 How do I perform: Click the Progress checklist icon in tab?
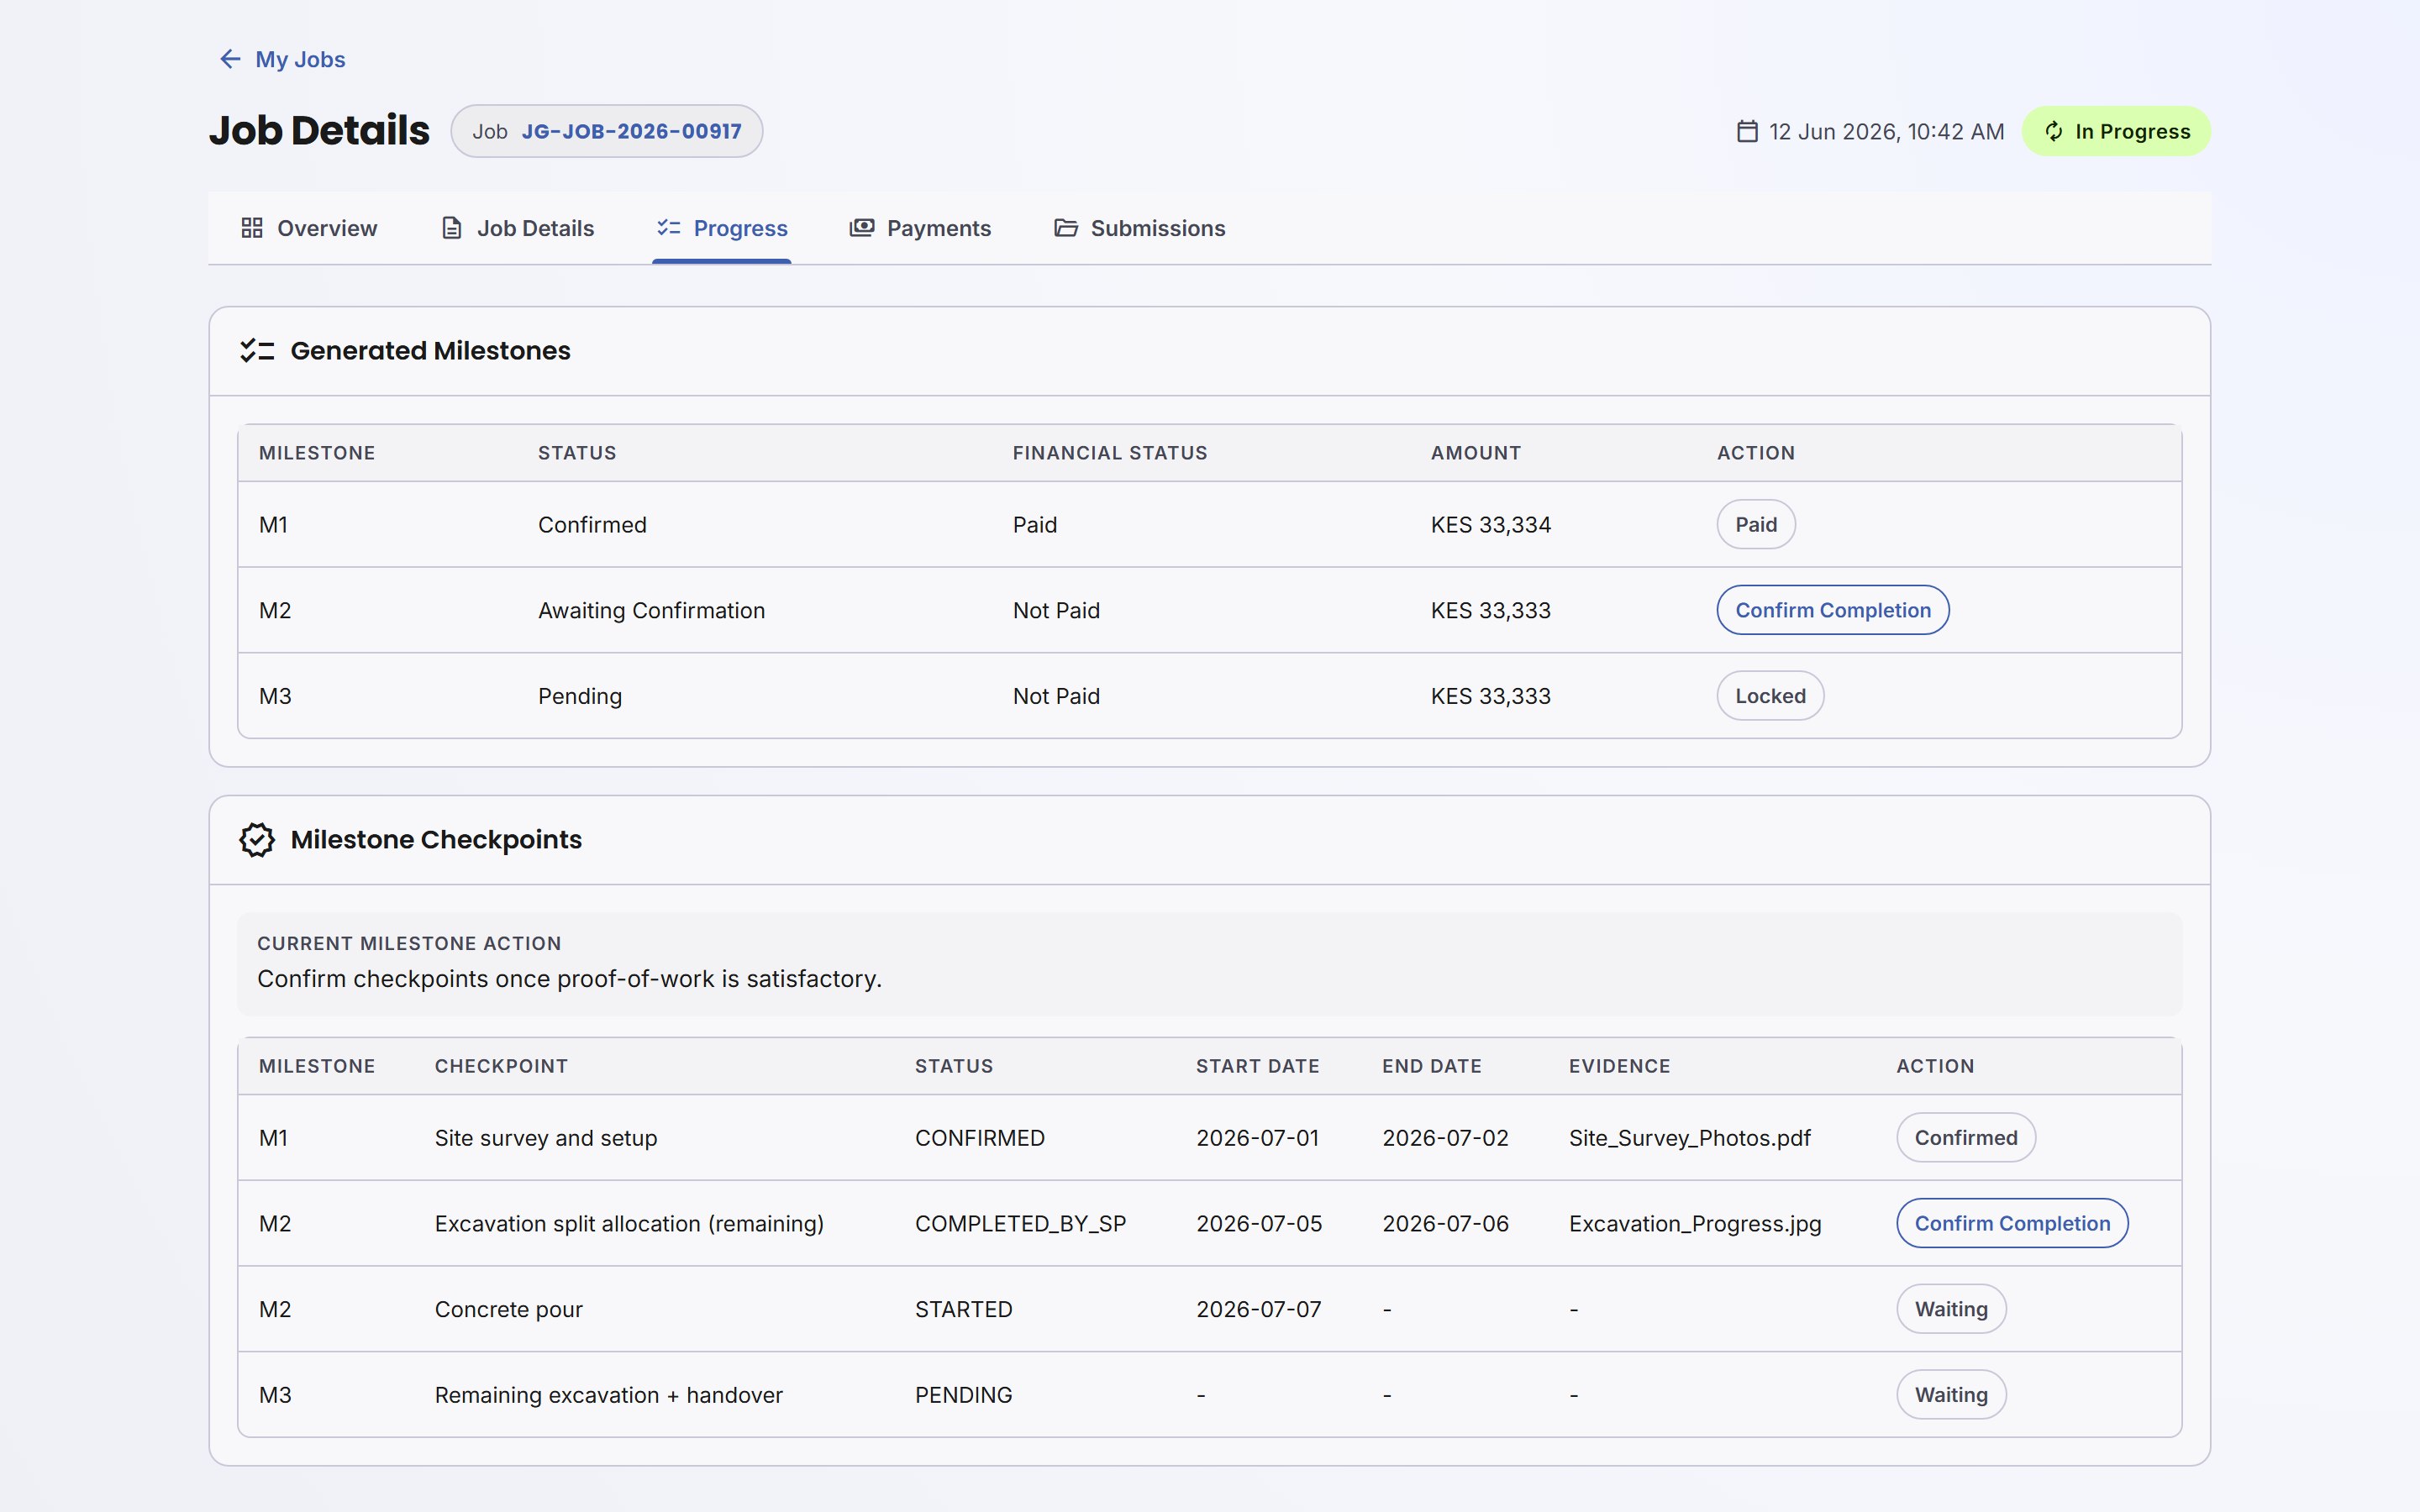[669, 228]
